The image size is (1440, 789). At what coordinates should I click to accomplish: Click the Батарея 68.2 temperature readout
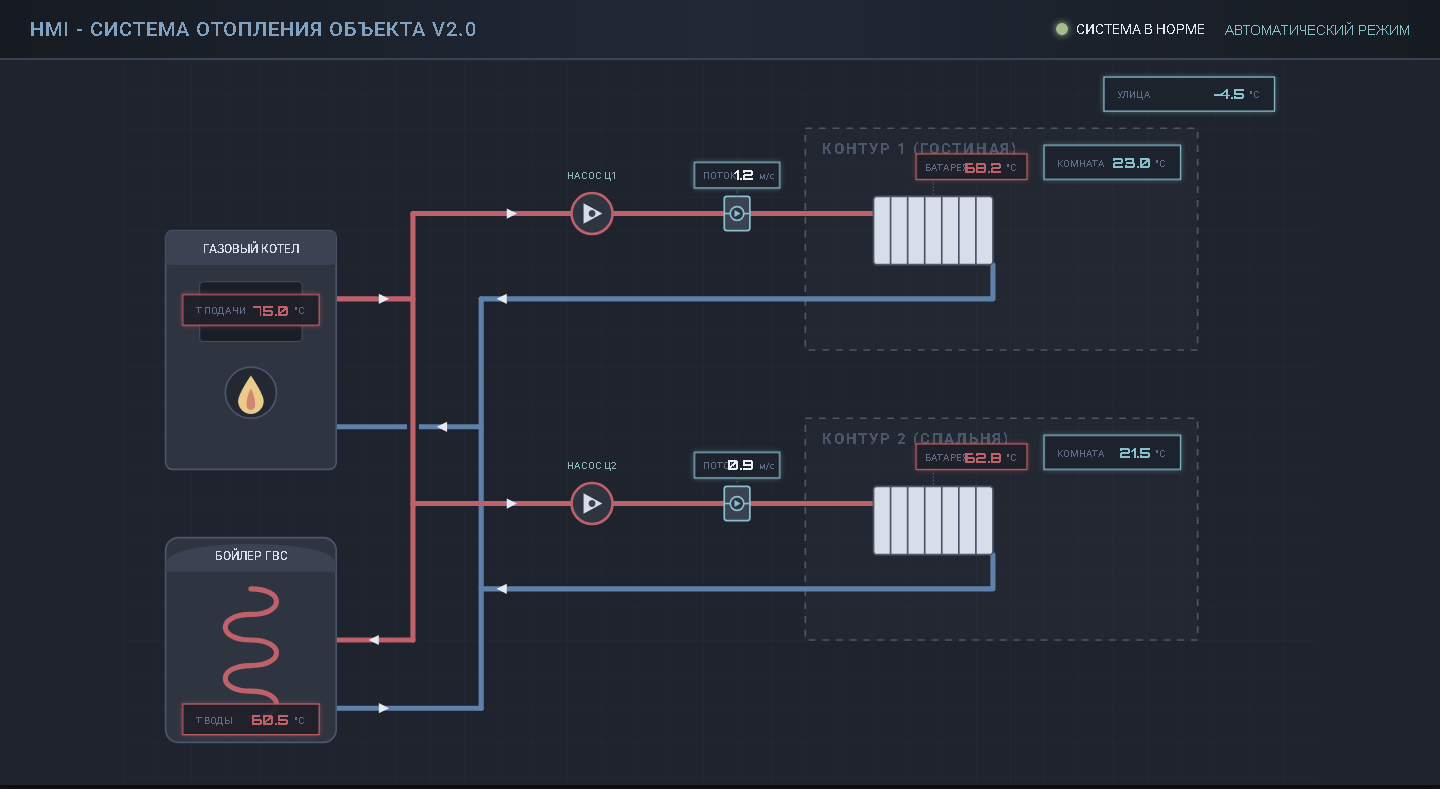click(x=970, y=167)
